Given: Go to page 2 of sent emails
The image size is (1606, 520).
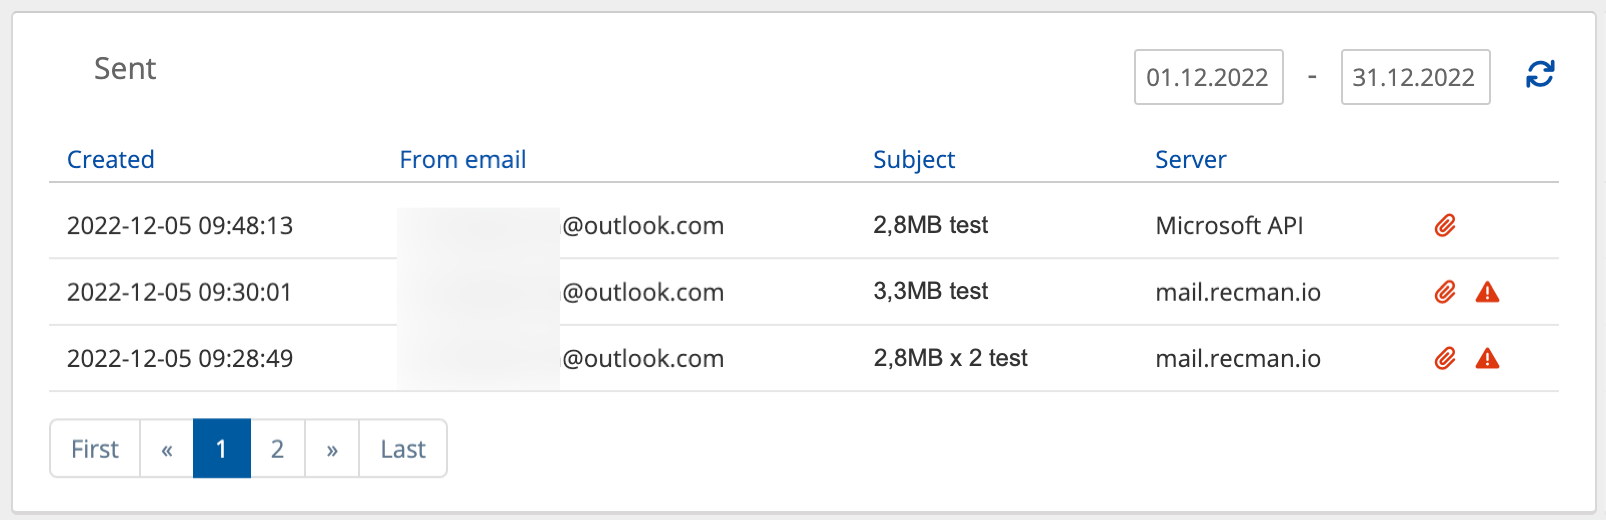Looking at the screenshot, I should click(x=277, y=449).
